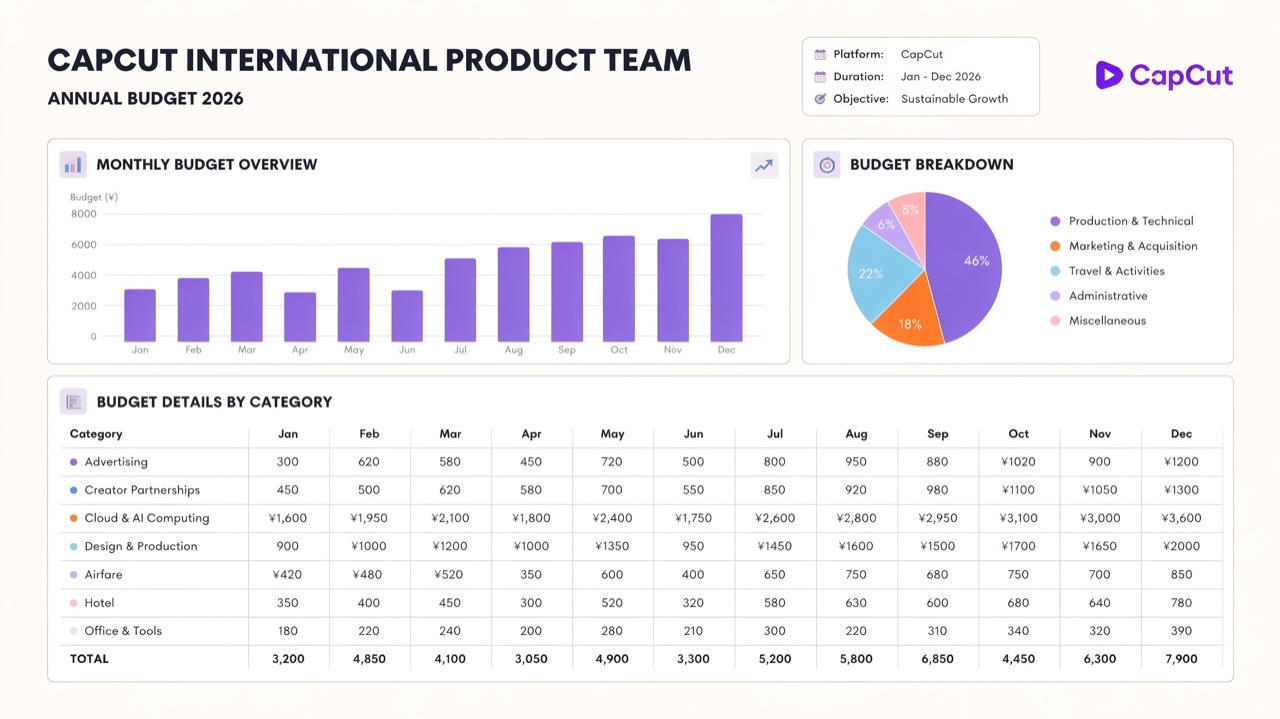Click the calendar icon next to Platform
The image size is (1280, 719).
821,55
